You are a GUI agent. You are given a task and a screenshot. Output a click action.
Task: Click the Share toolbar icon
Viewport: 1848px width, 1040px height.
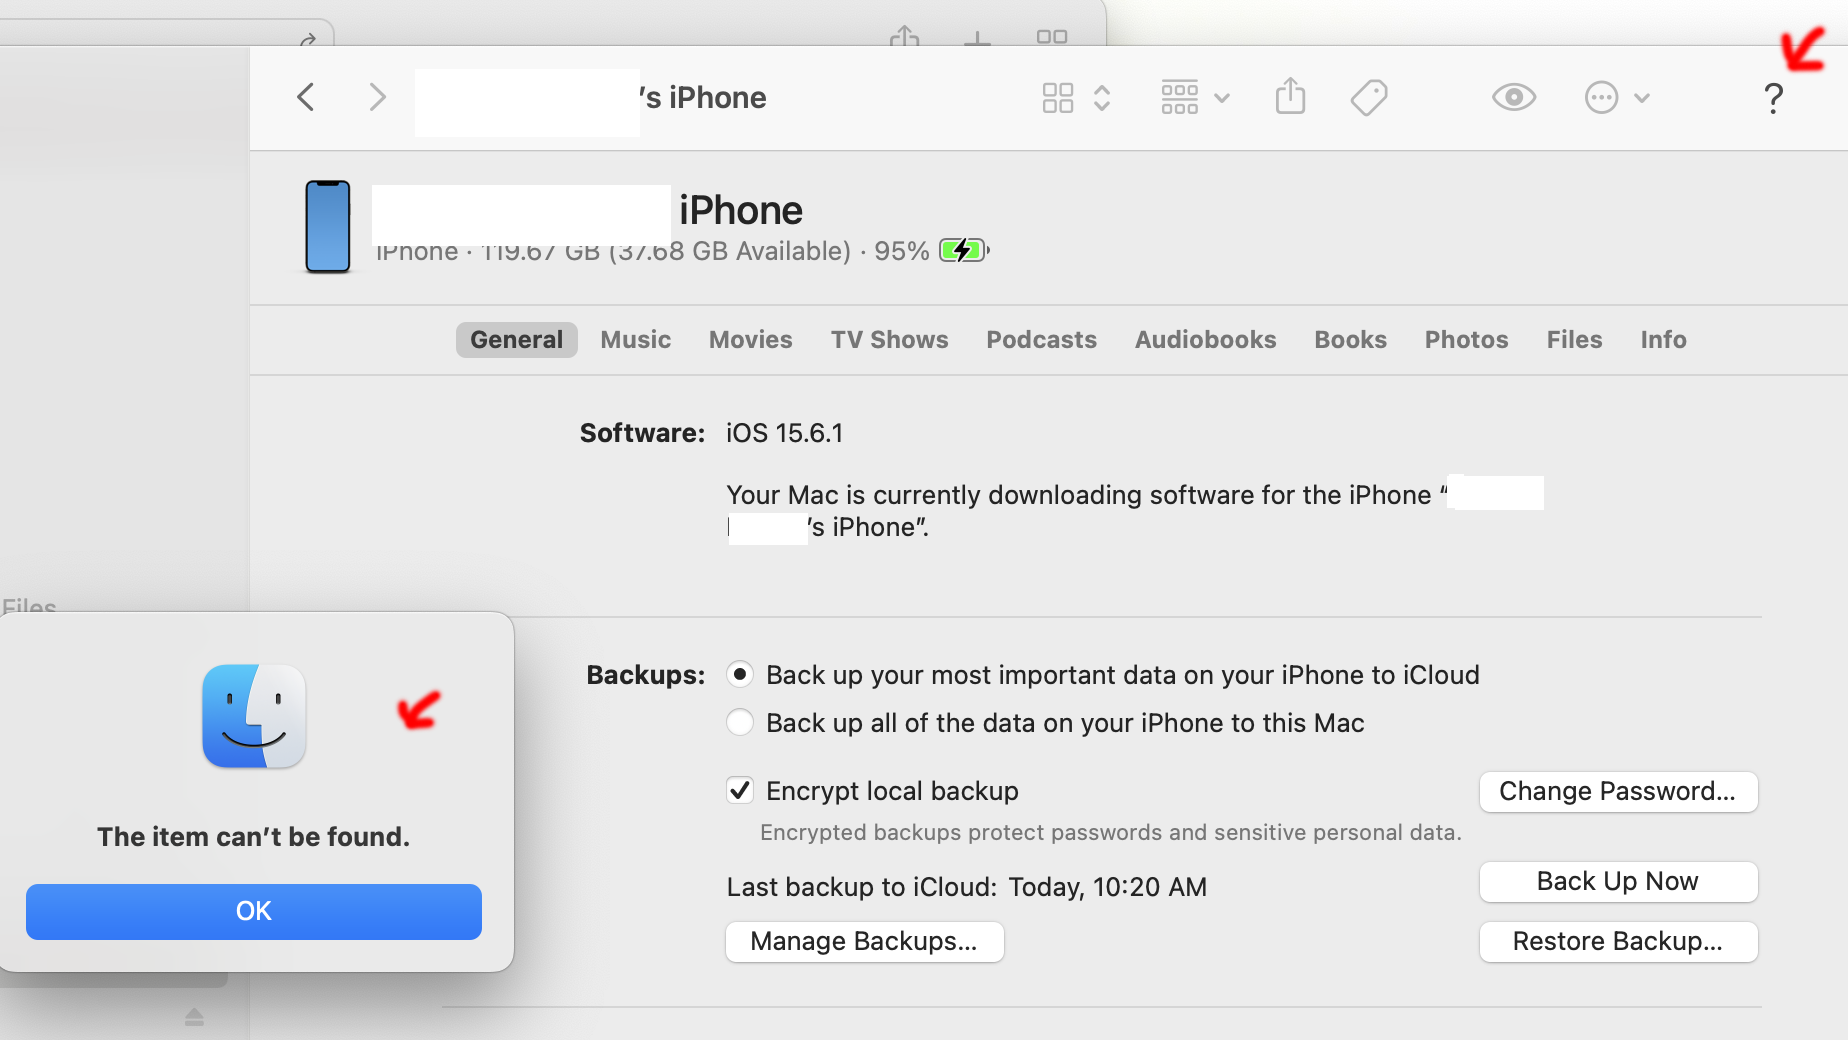coord(1291,97)
